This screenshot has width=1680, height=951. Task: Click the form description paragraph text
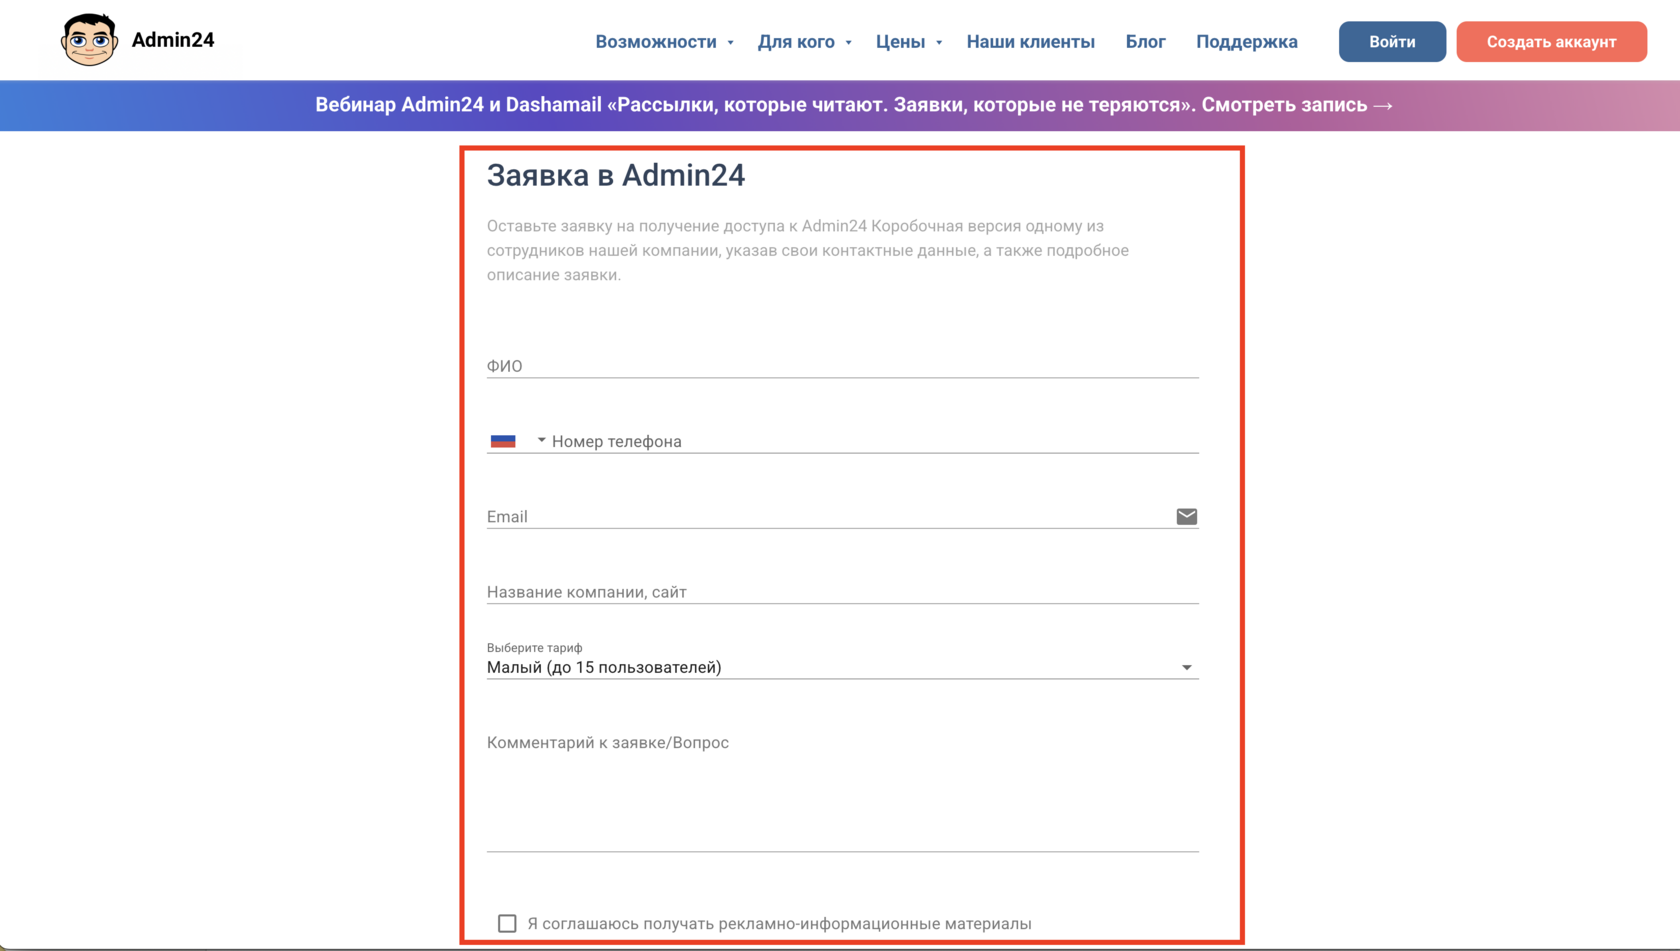pyautogui.click(x=808, y=250)
